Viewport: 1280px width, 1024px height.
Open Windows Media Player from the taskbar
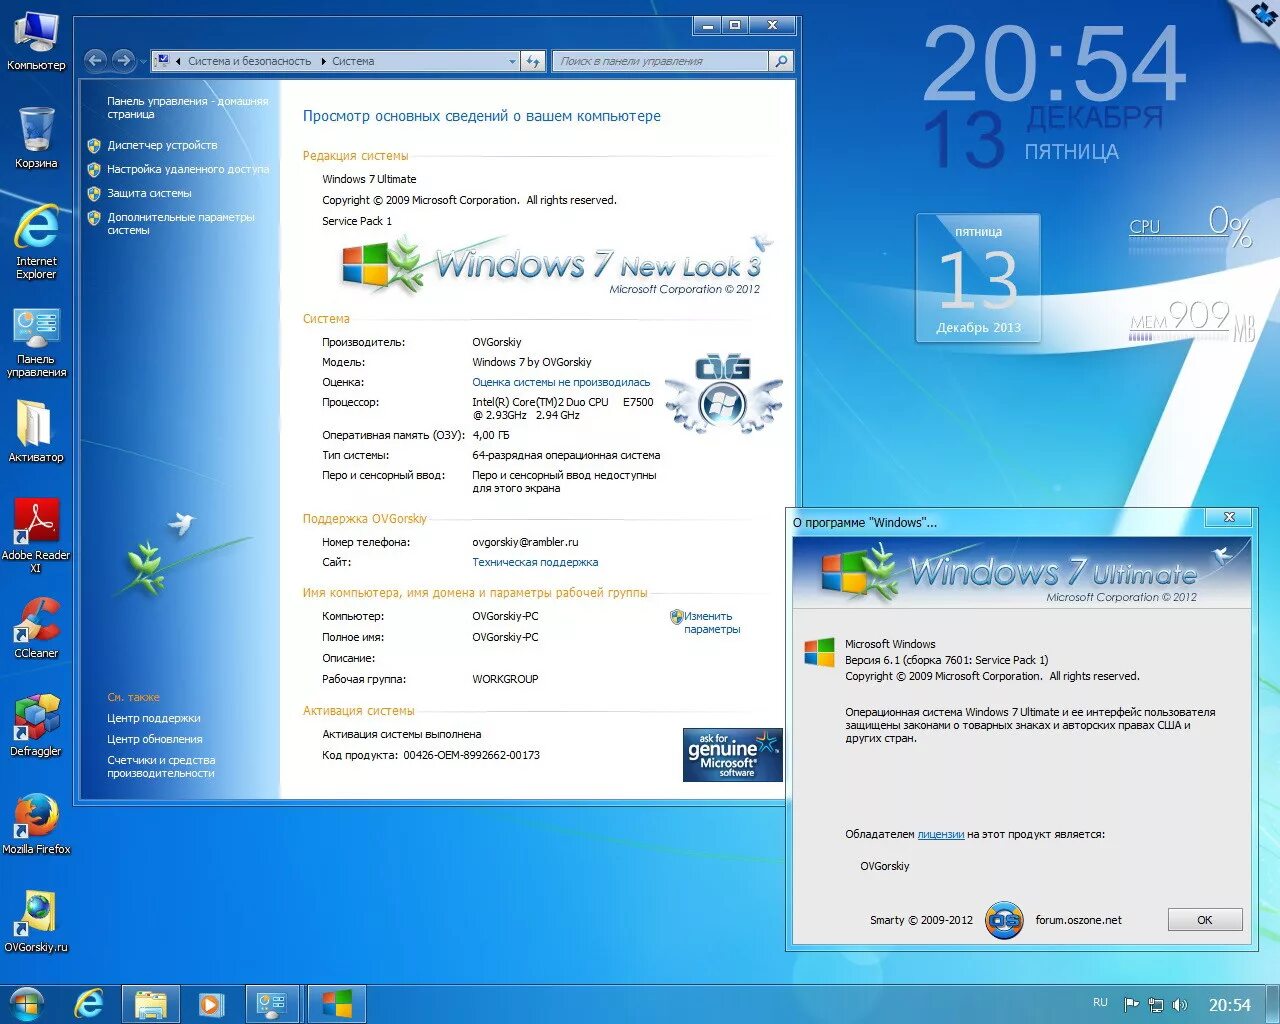click(211, 1004)
